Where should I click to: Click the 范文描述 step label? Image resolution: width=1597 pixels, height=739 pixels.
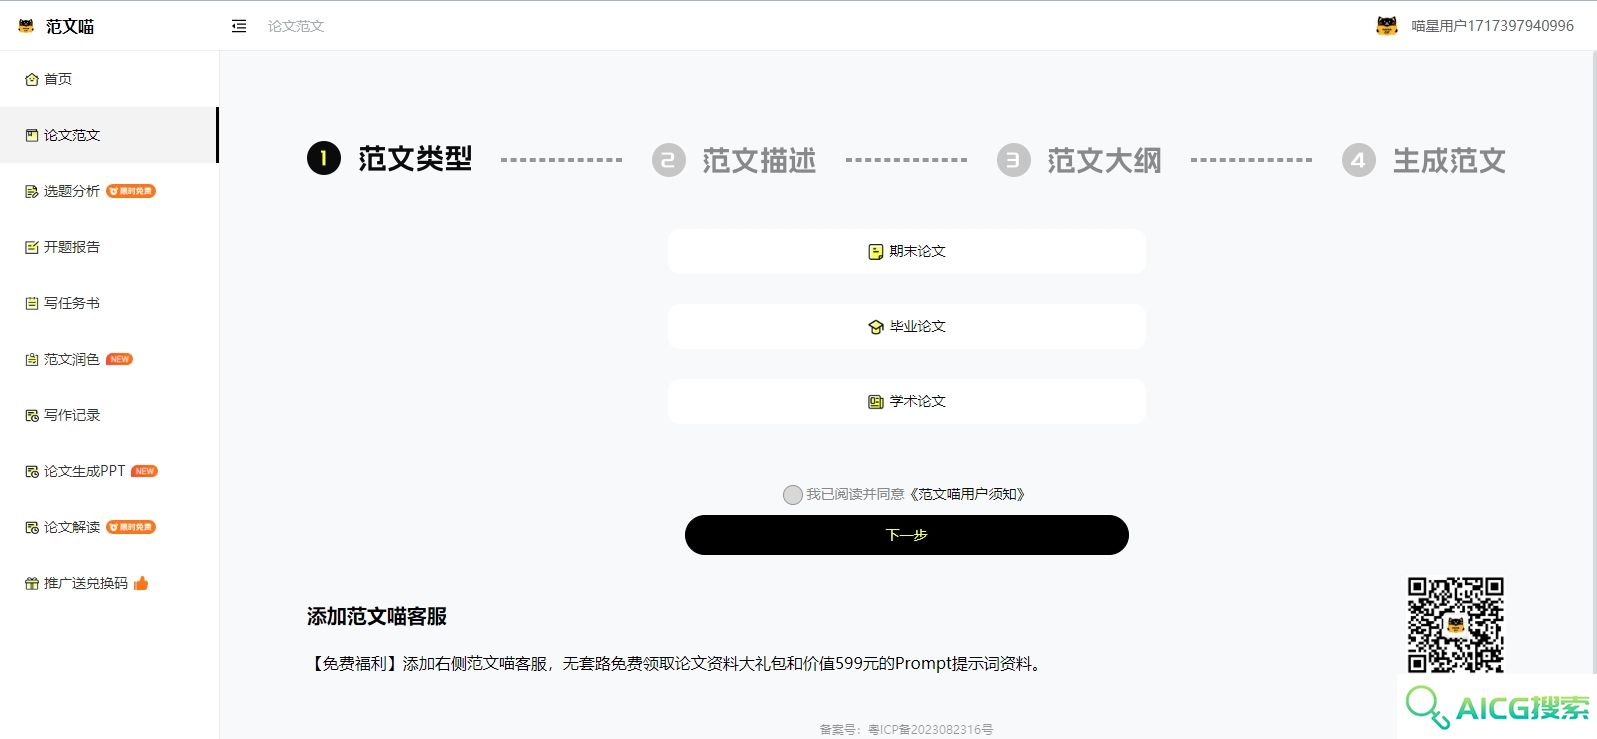[759, 160]
